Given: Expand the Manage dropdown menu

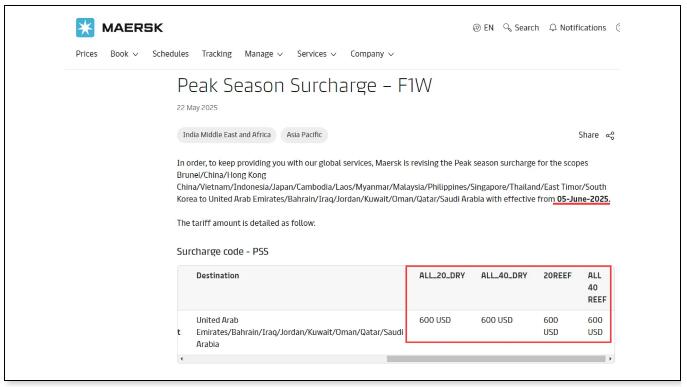Looking at the screenshot, I should pos(263,54).
